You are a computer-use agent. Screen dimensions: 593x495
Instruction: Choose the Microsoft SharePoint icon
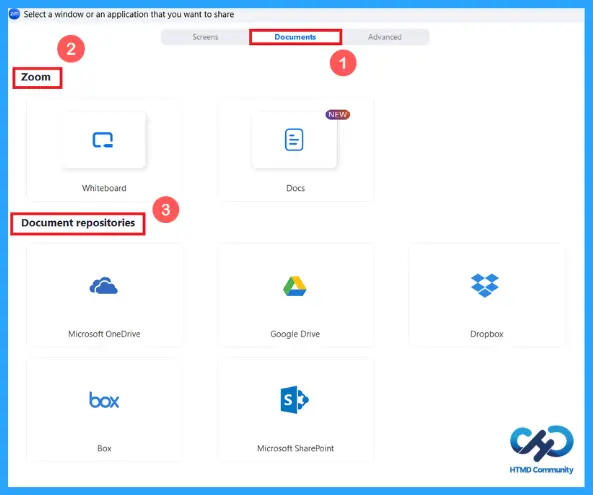(x=295, y=400)
